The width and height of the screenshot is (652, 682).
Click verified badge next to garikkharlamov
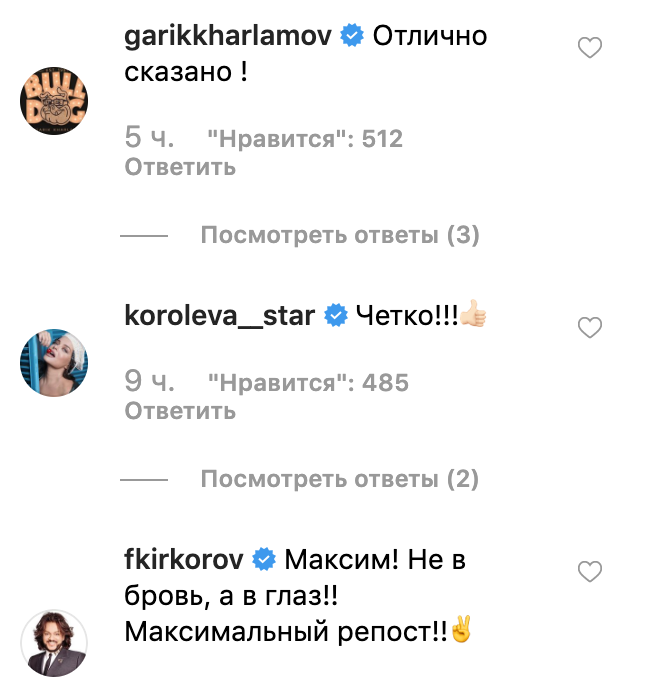click(x=351, y=36)
